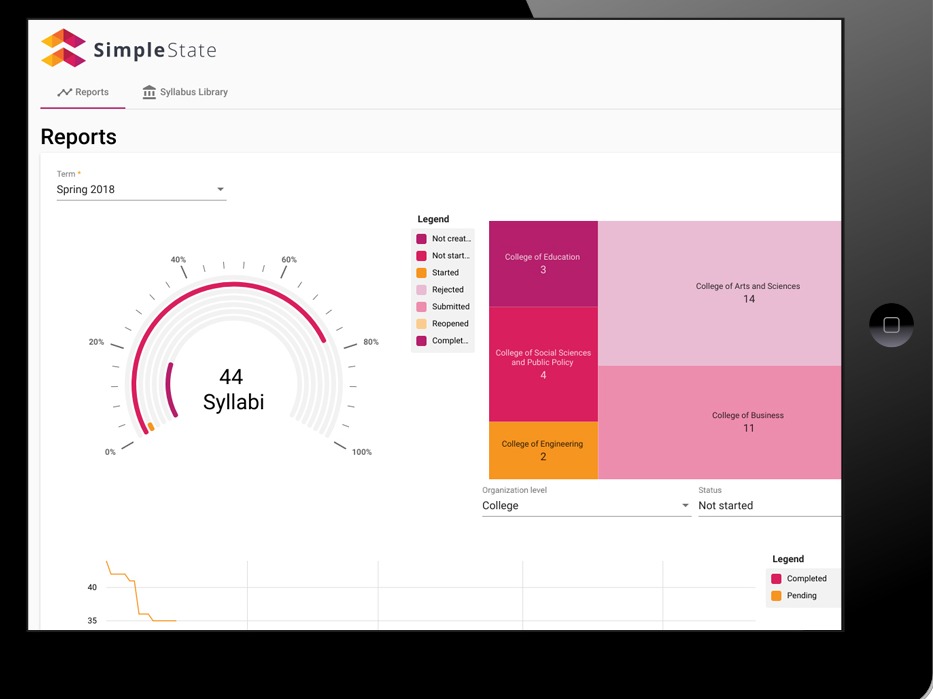Toggle the Submitted legend entry
This screenshot has width=933, height=699.
[450, 307]
